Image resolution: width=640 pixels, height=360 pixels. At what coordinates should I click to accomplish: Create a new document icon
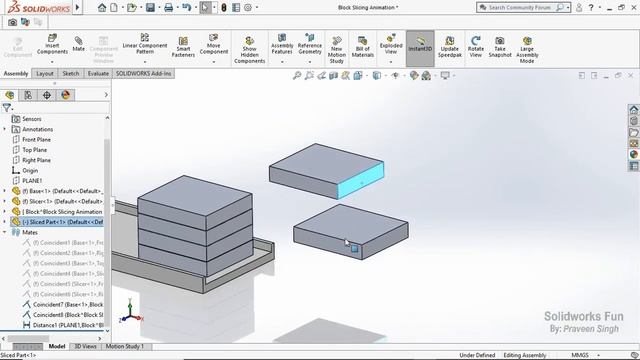pos(114,7)
